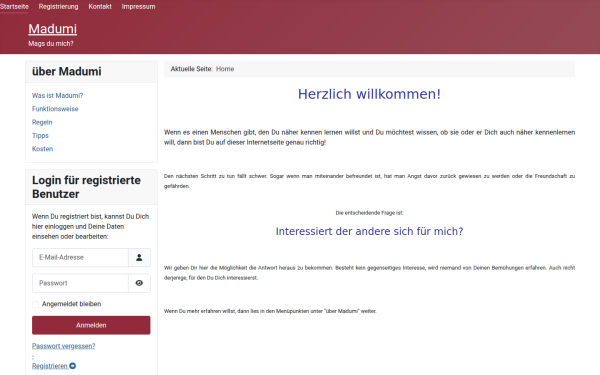Enable the Angemeldet bleiben checkbox
Screen dimensions: 600x375
pos(36,304)
